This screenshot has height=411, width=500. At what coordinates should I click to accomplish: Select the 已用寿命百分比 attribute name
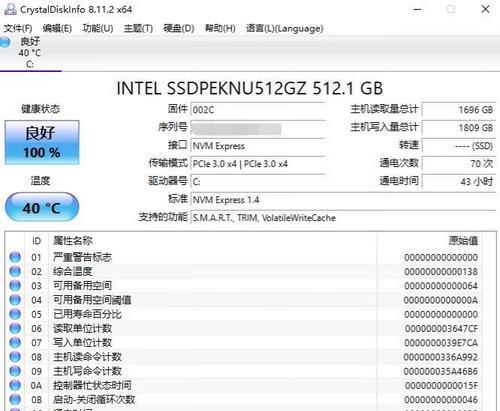tap(87, 314)
